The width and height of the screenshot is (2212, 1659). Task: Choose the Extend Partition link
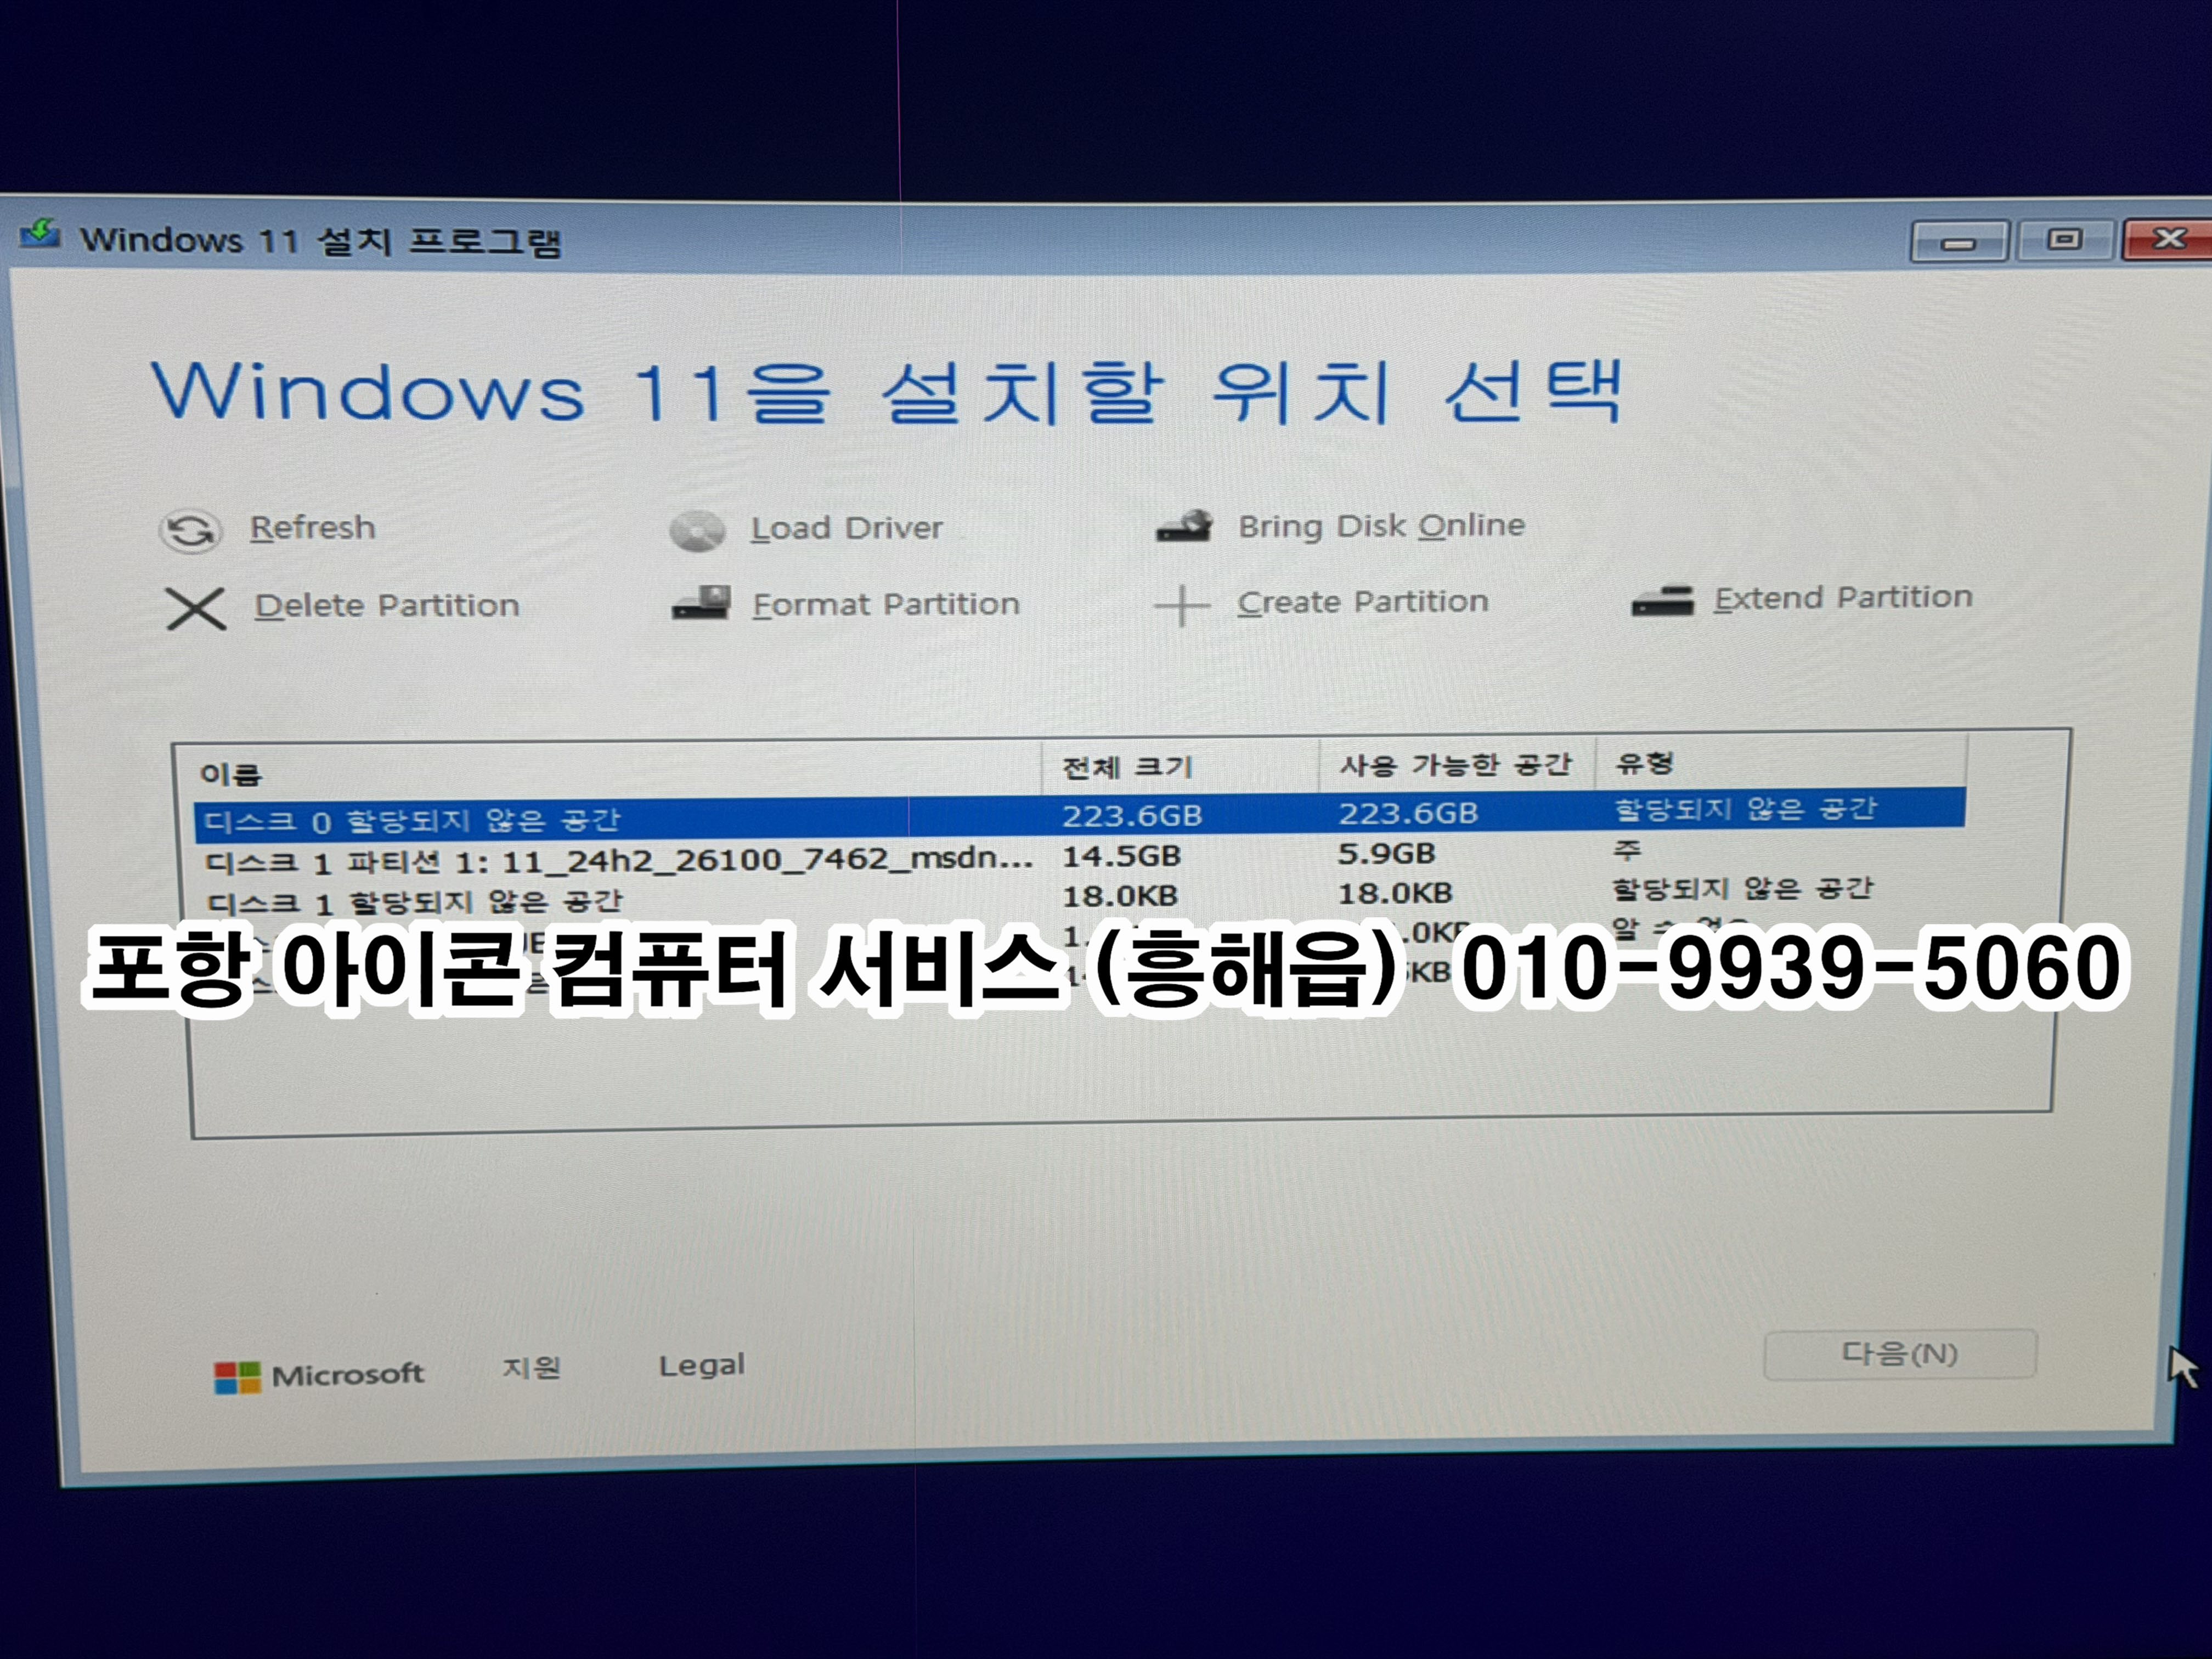[x=1843, y=597]
